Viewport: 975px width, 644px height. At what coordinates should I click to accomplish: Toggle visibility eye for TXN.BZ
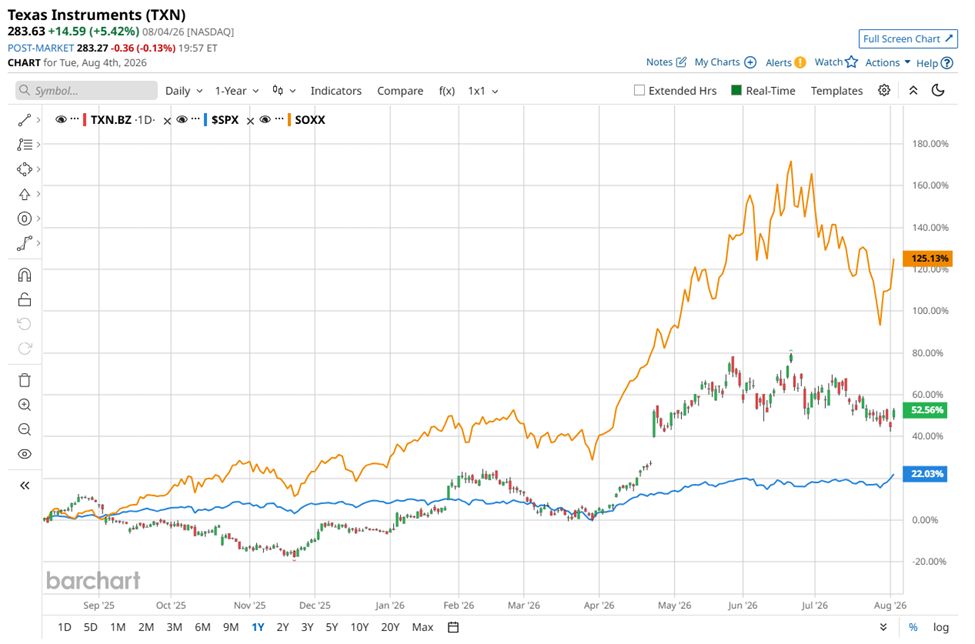(x=61, y=119)
